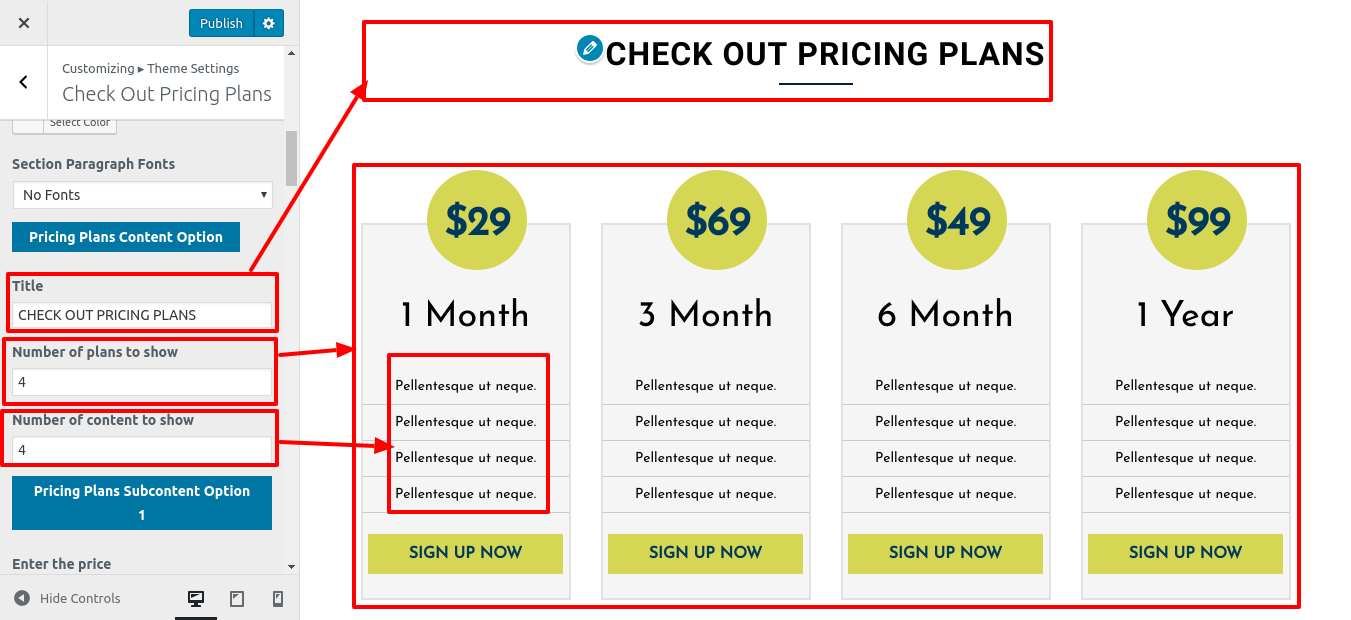Go back using the left chevron

point(24,82)
